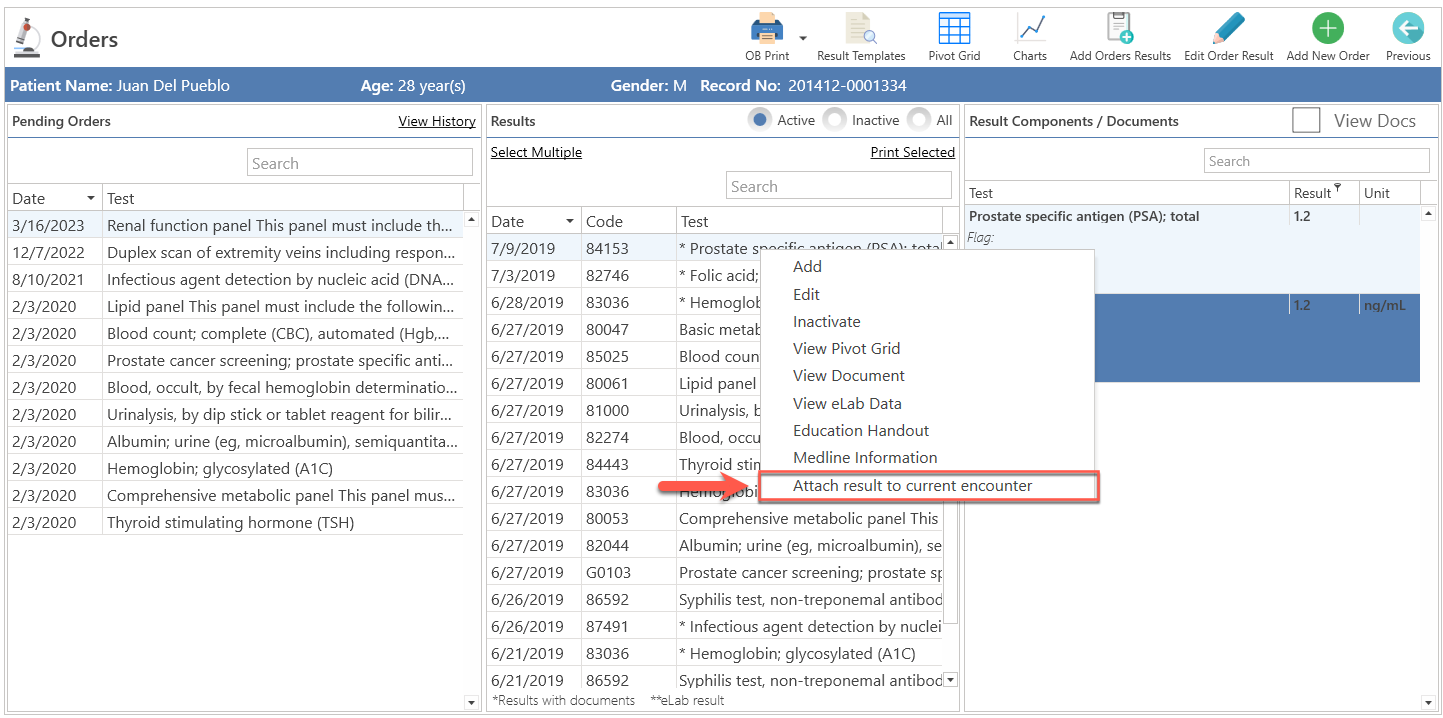Select result row with code 82044
The image size is (1443, 718).
pos(715,545)
